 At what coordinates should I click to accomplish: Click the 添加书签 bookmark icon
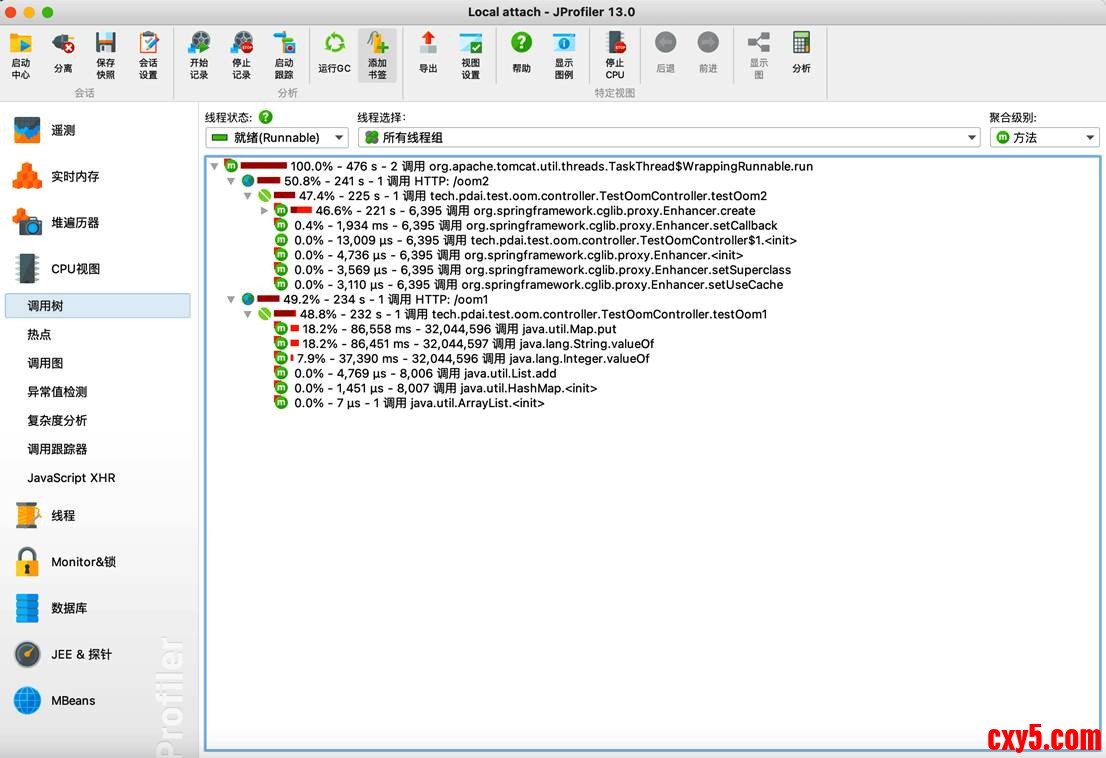(377, 54)
